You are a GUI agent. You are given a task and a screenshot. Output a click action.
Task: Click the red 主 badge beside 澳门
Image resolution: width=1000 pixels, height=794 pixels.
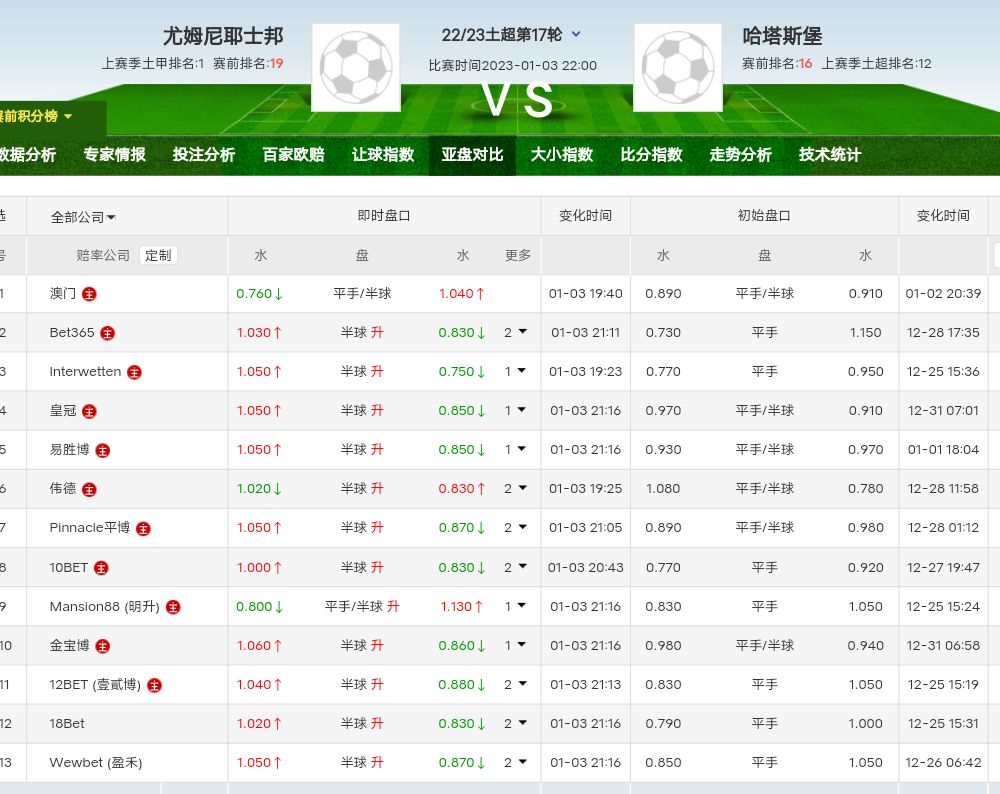click(90, 294)
